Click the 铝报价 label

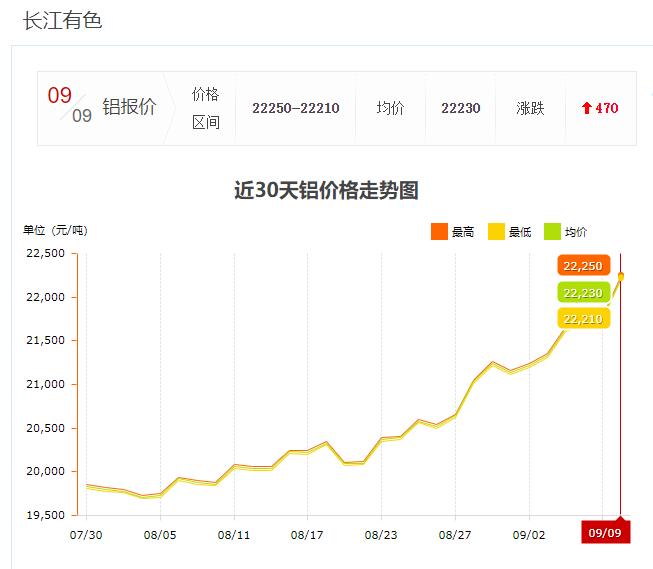point(130,108)
